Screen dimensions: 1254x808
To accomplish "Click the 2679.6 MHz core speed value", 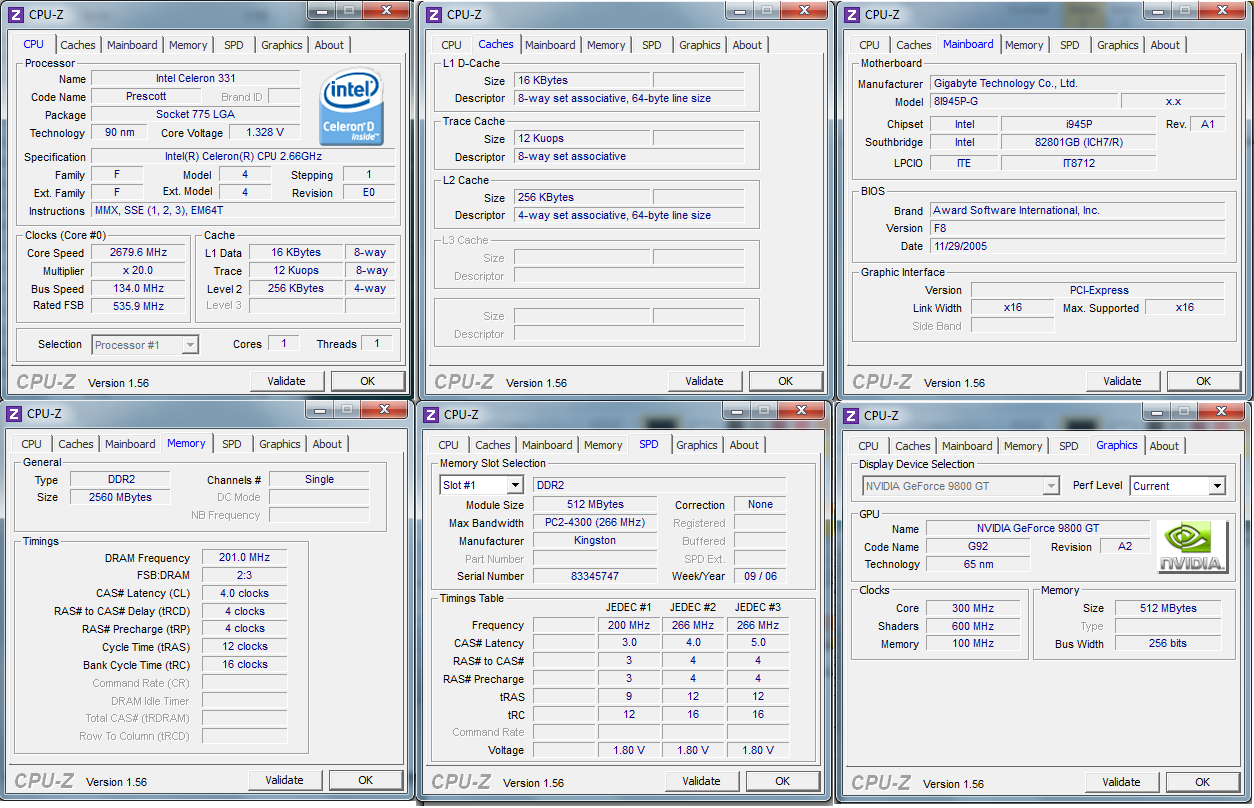I will pyautogui.click(x=138, y=253).
